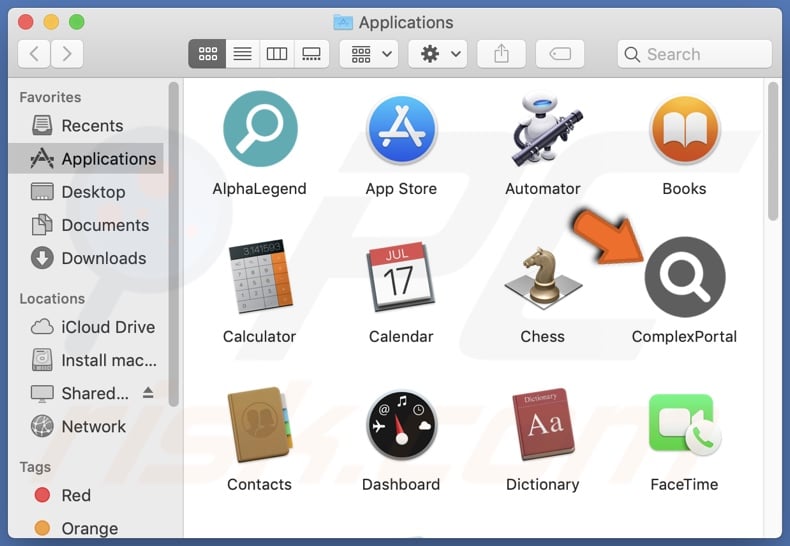This screenshot has height=546, width=790.
Task: Open Network in the sidebar
Action: click(x=86, y=427)
